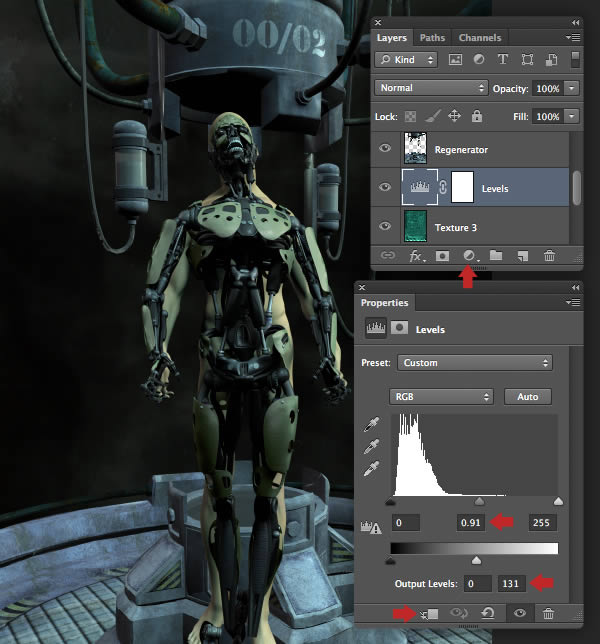
Task: Toggle the layer filtering switch
Action: point(575,60)
